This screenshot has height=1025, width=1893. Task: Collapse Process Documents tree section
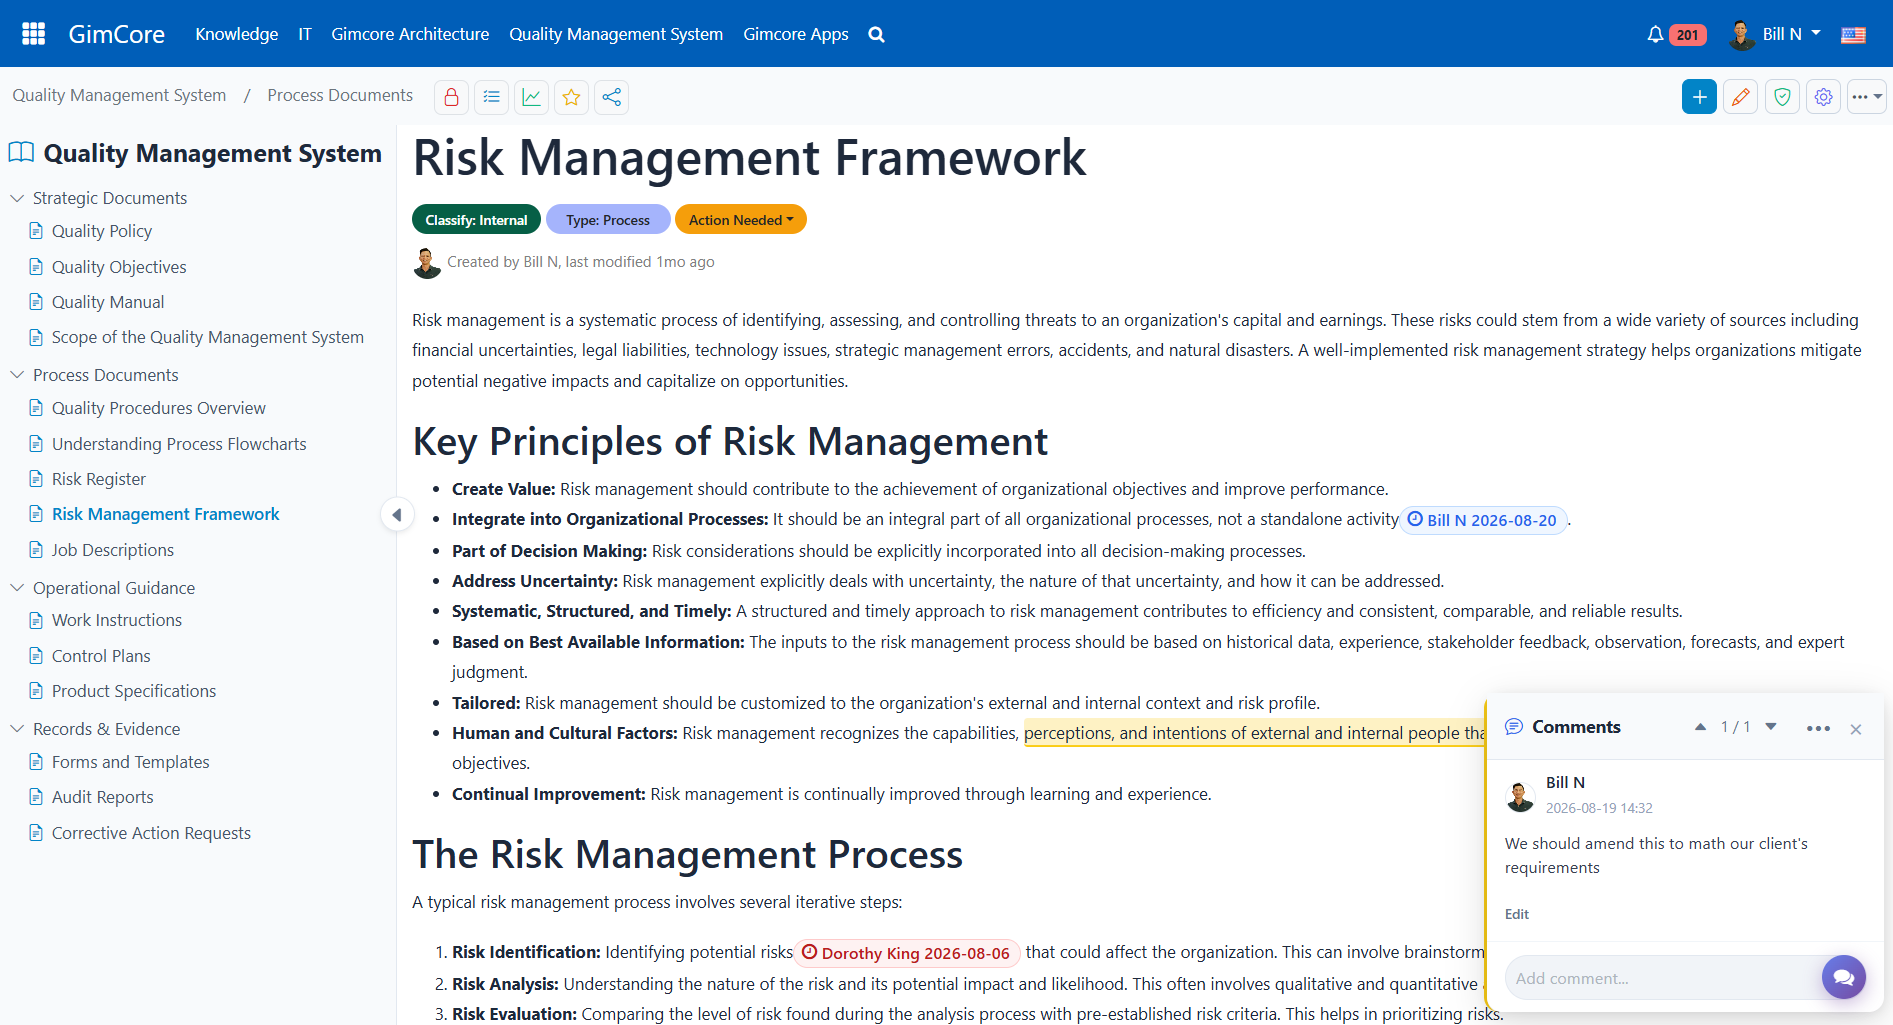pyautogui.click(x=17, y=375)
